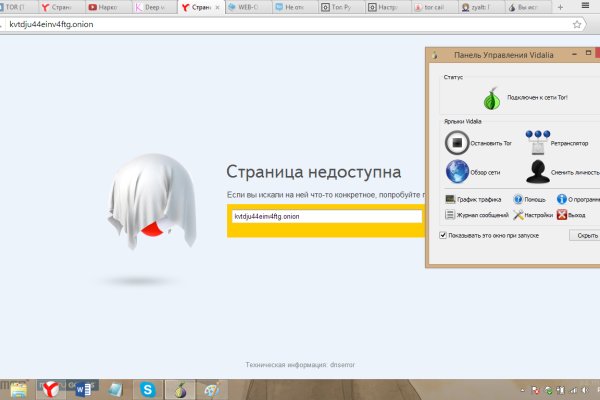Open Обзор сети globe icon
The width and height of the screenshot is (600, 400).
[x=457, y=171]
